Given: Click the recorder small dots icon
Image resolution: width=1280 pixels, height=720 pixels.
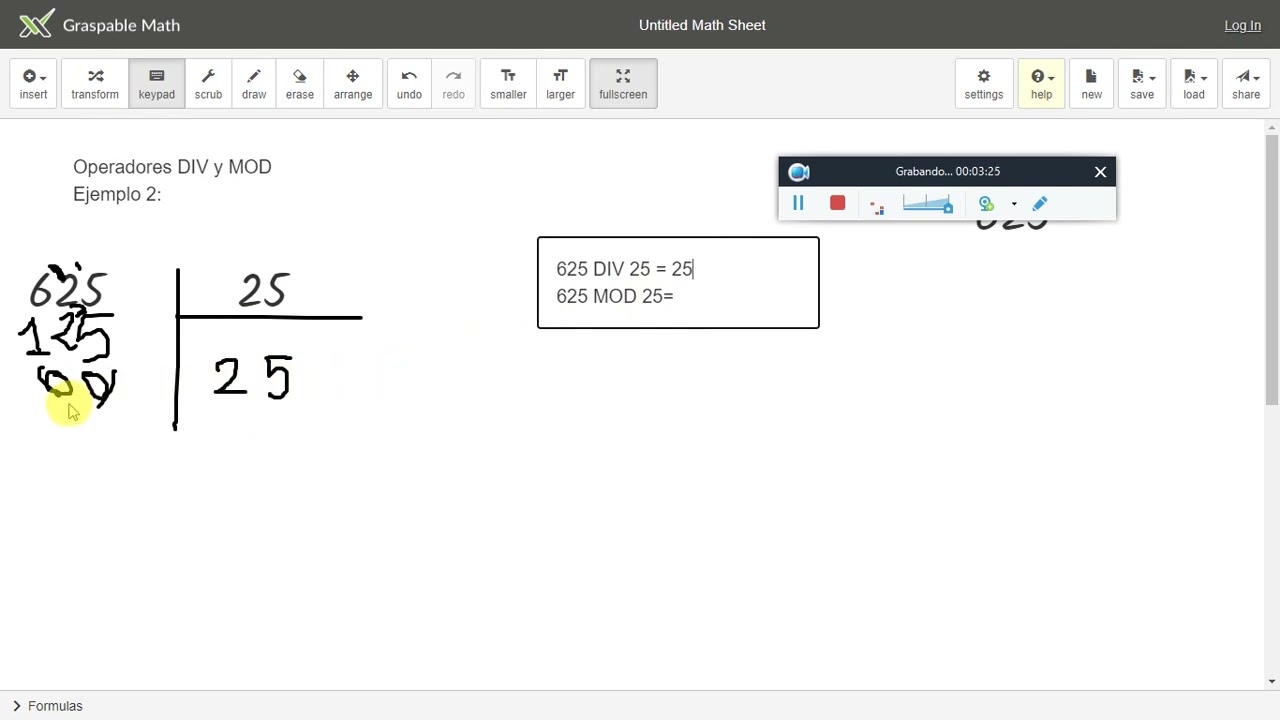Looking at the screenshot, I should point(877,207).
